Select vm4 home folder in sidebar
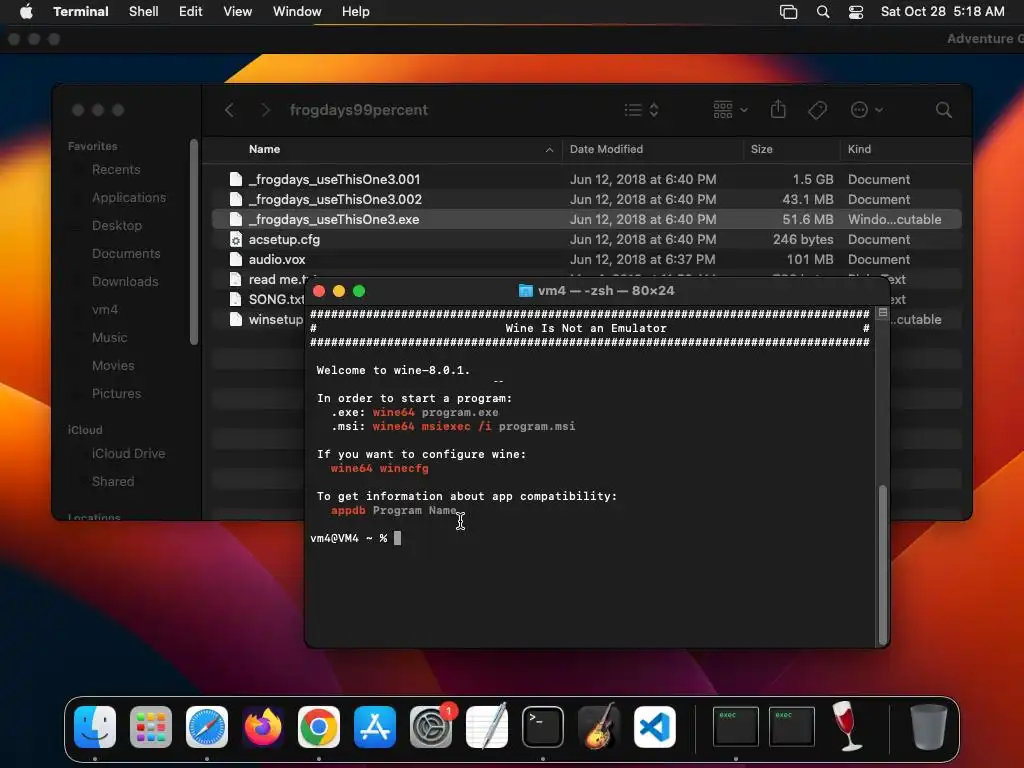The width and height of the screenshot is (1024, 768). pyautogui.click(x=105, y=310)
